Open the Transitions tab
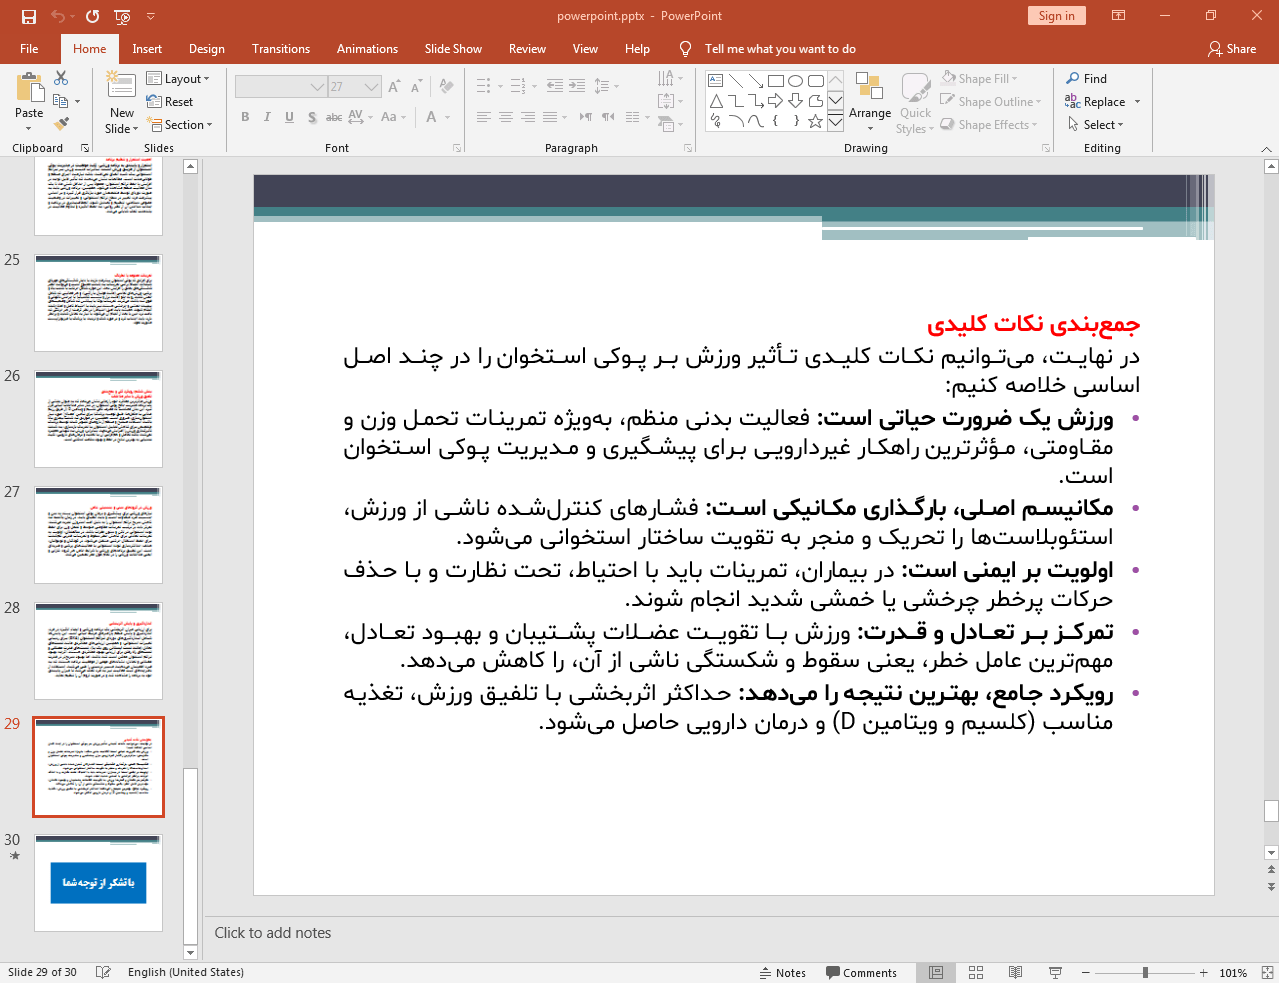Screen dimensions: 1279x983 (280, 49)
